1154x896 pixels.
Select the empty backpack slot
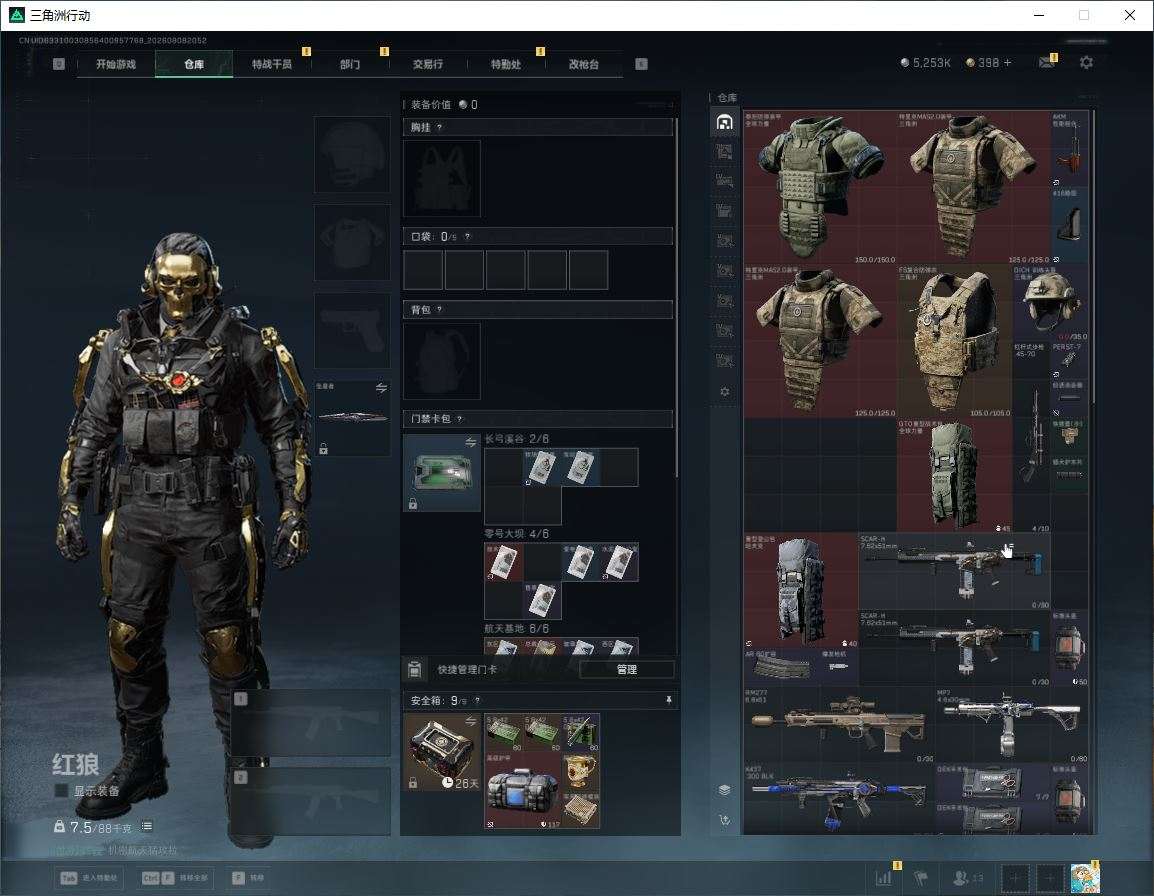pos(442,361)
